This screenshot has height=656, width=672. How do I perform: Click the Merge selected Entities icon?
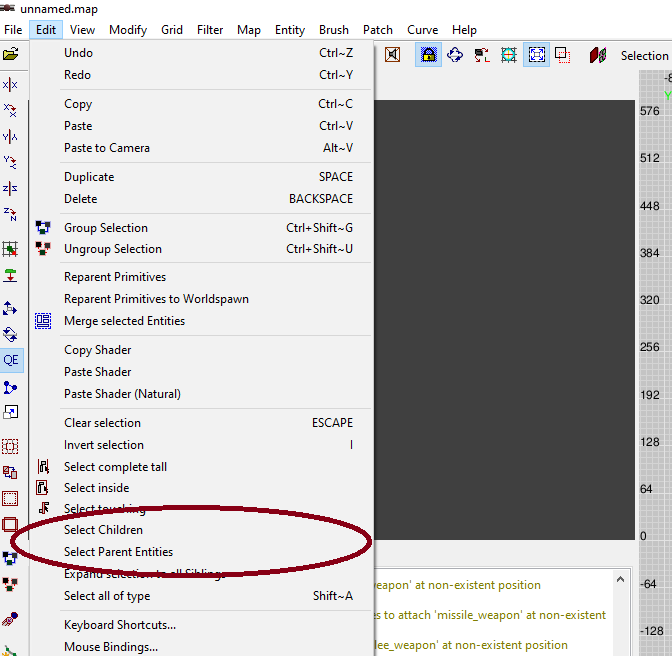pyautogui.click(x=43, y=321)
